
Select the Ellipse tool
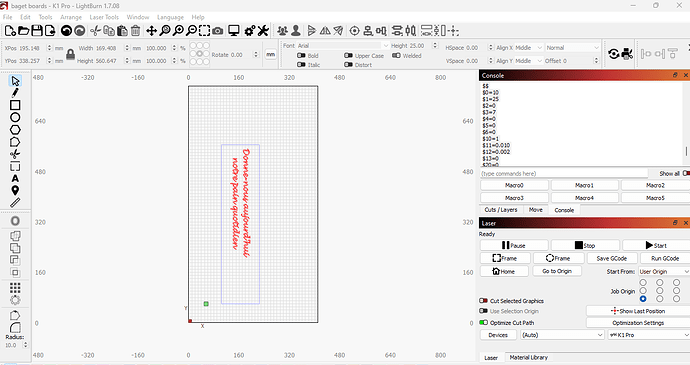point(15,117)
